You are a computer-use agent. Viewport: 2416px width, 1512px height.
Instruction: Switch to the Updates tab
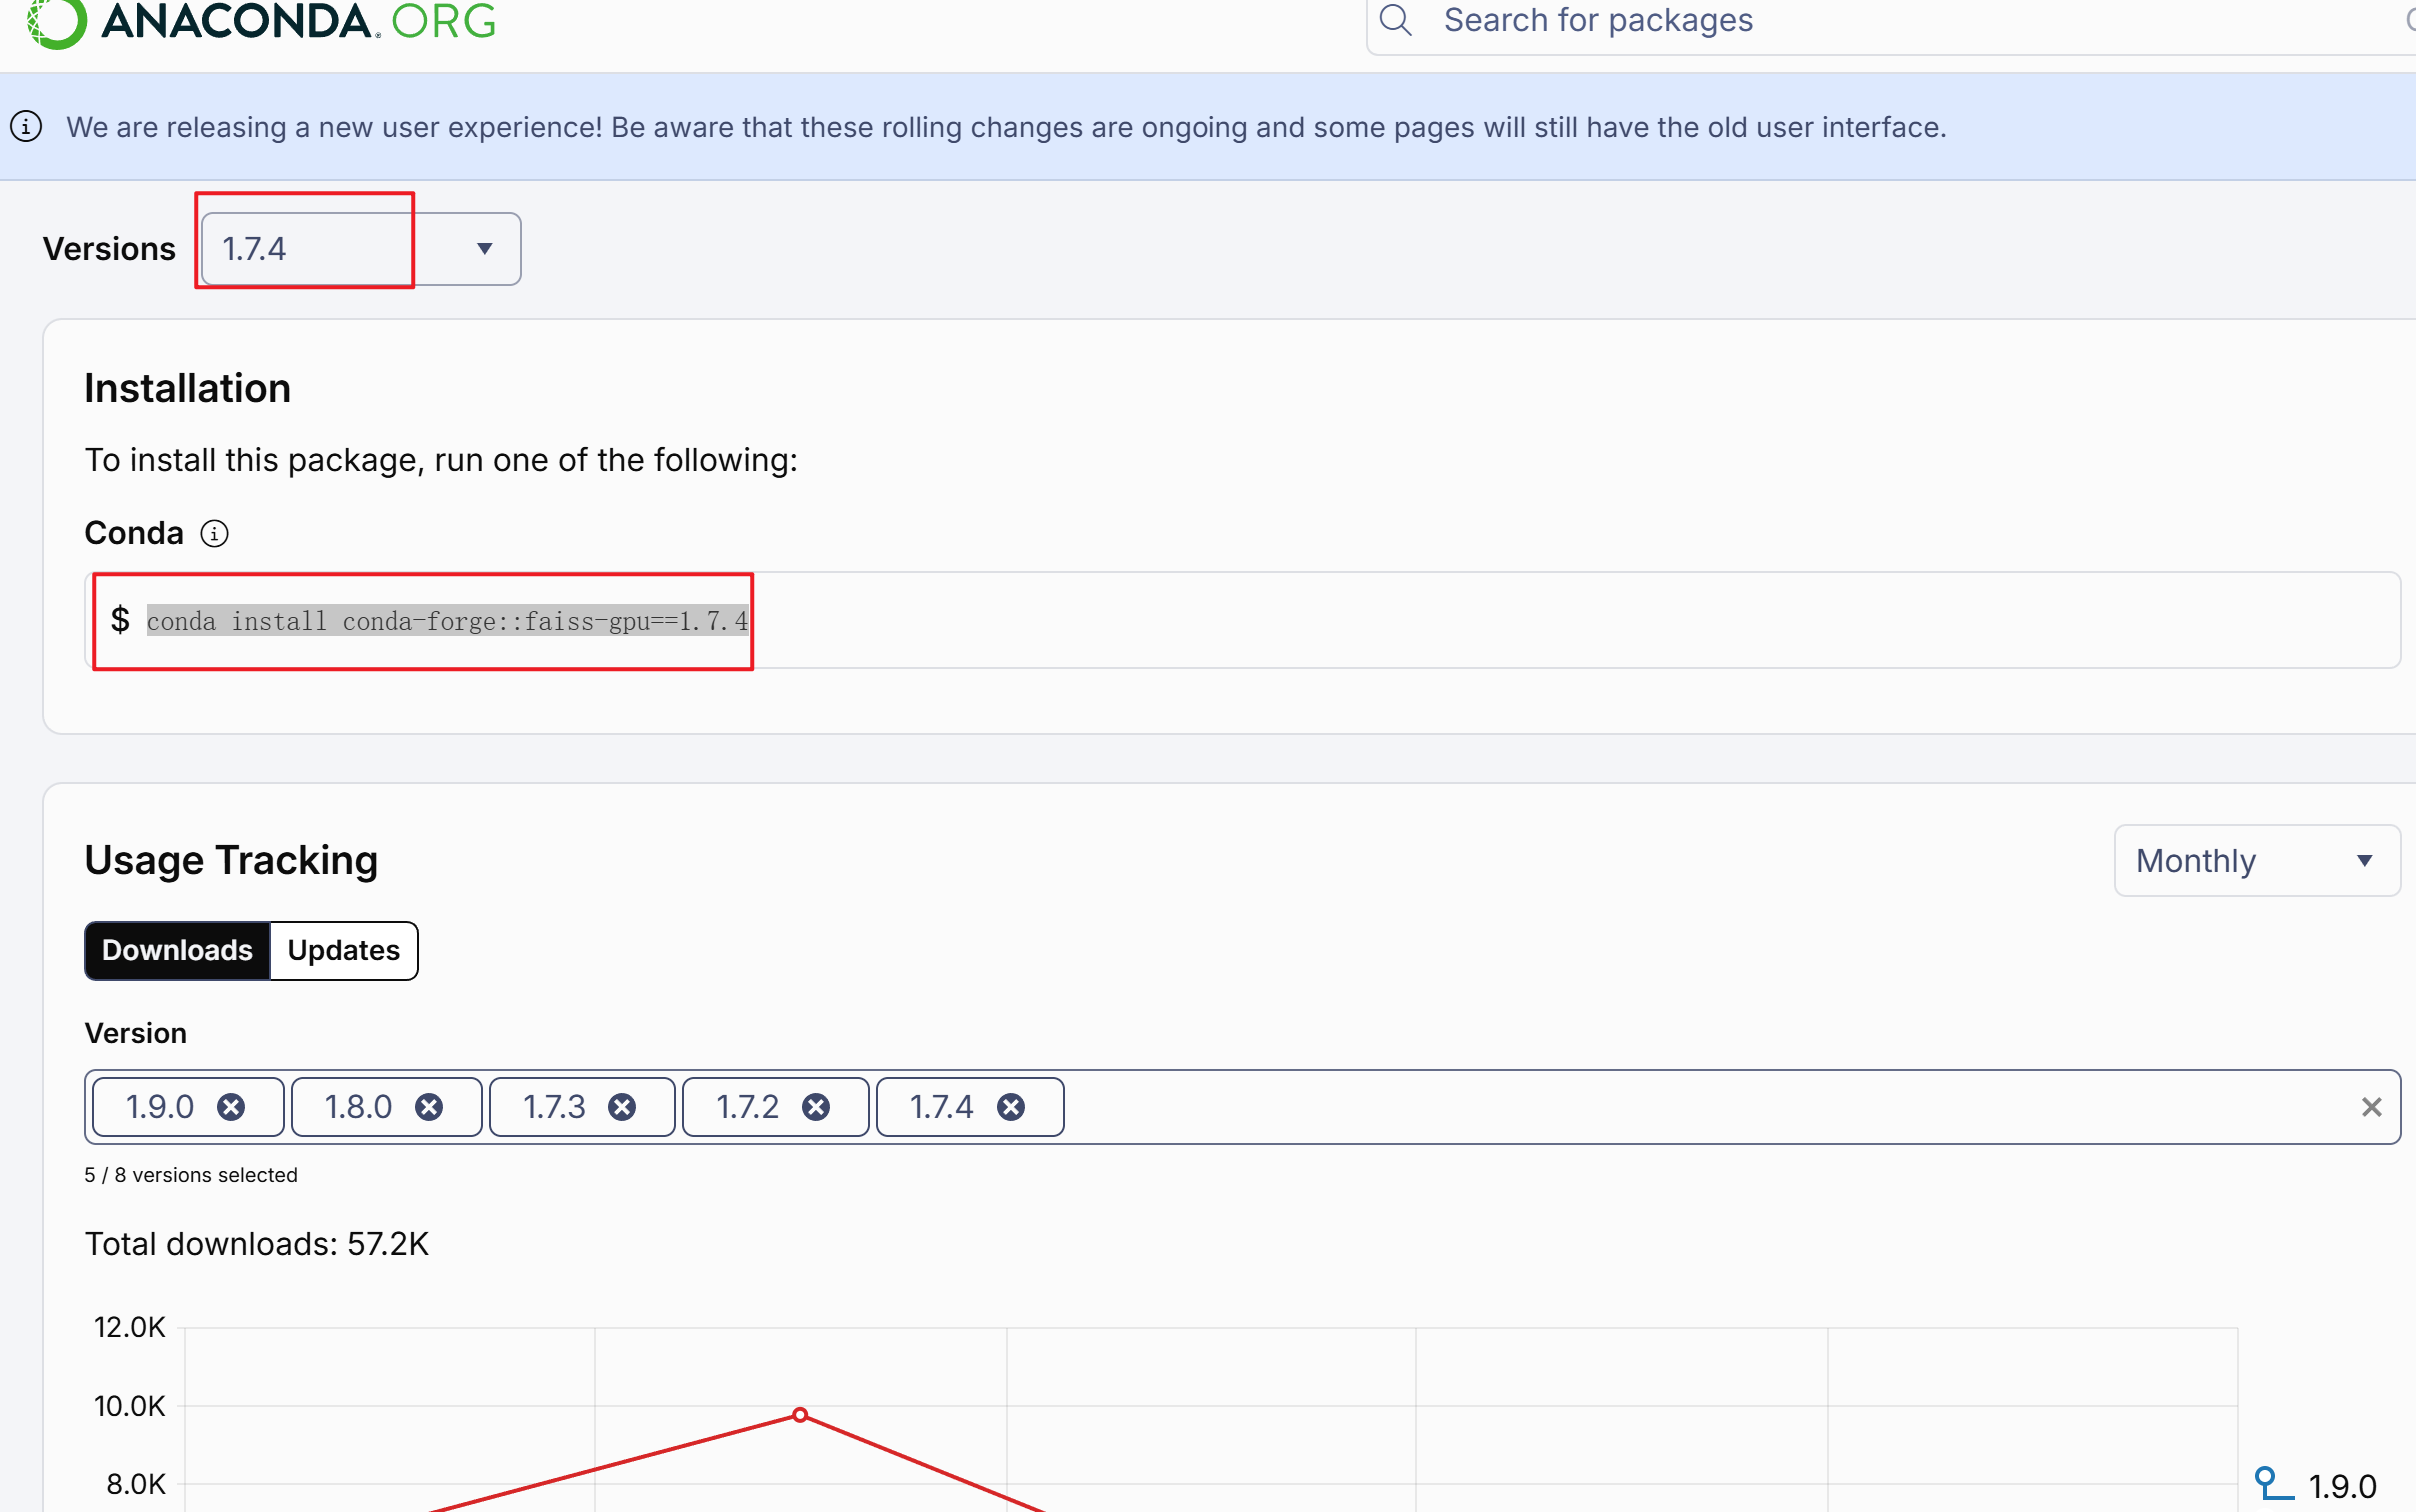pos(343,951)
